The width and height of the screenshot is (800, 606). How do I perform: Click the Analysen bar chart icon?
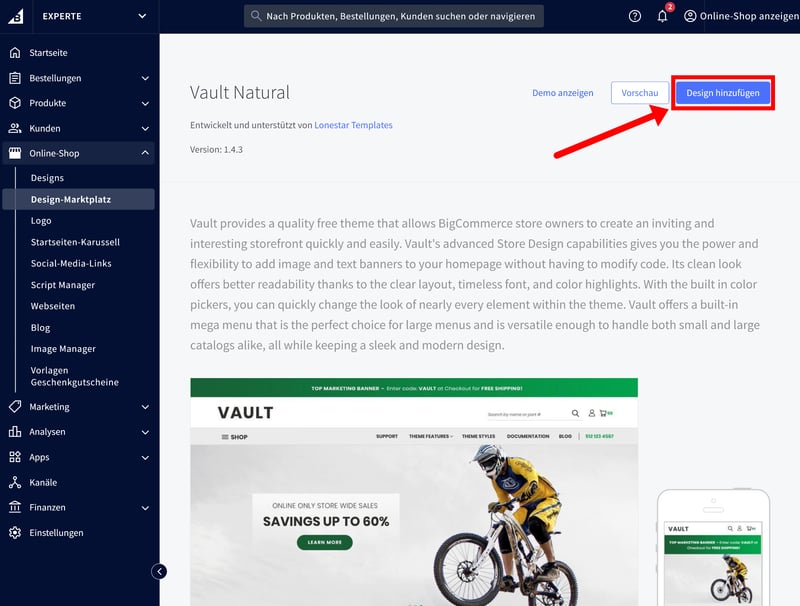[x=15, y=432]
